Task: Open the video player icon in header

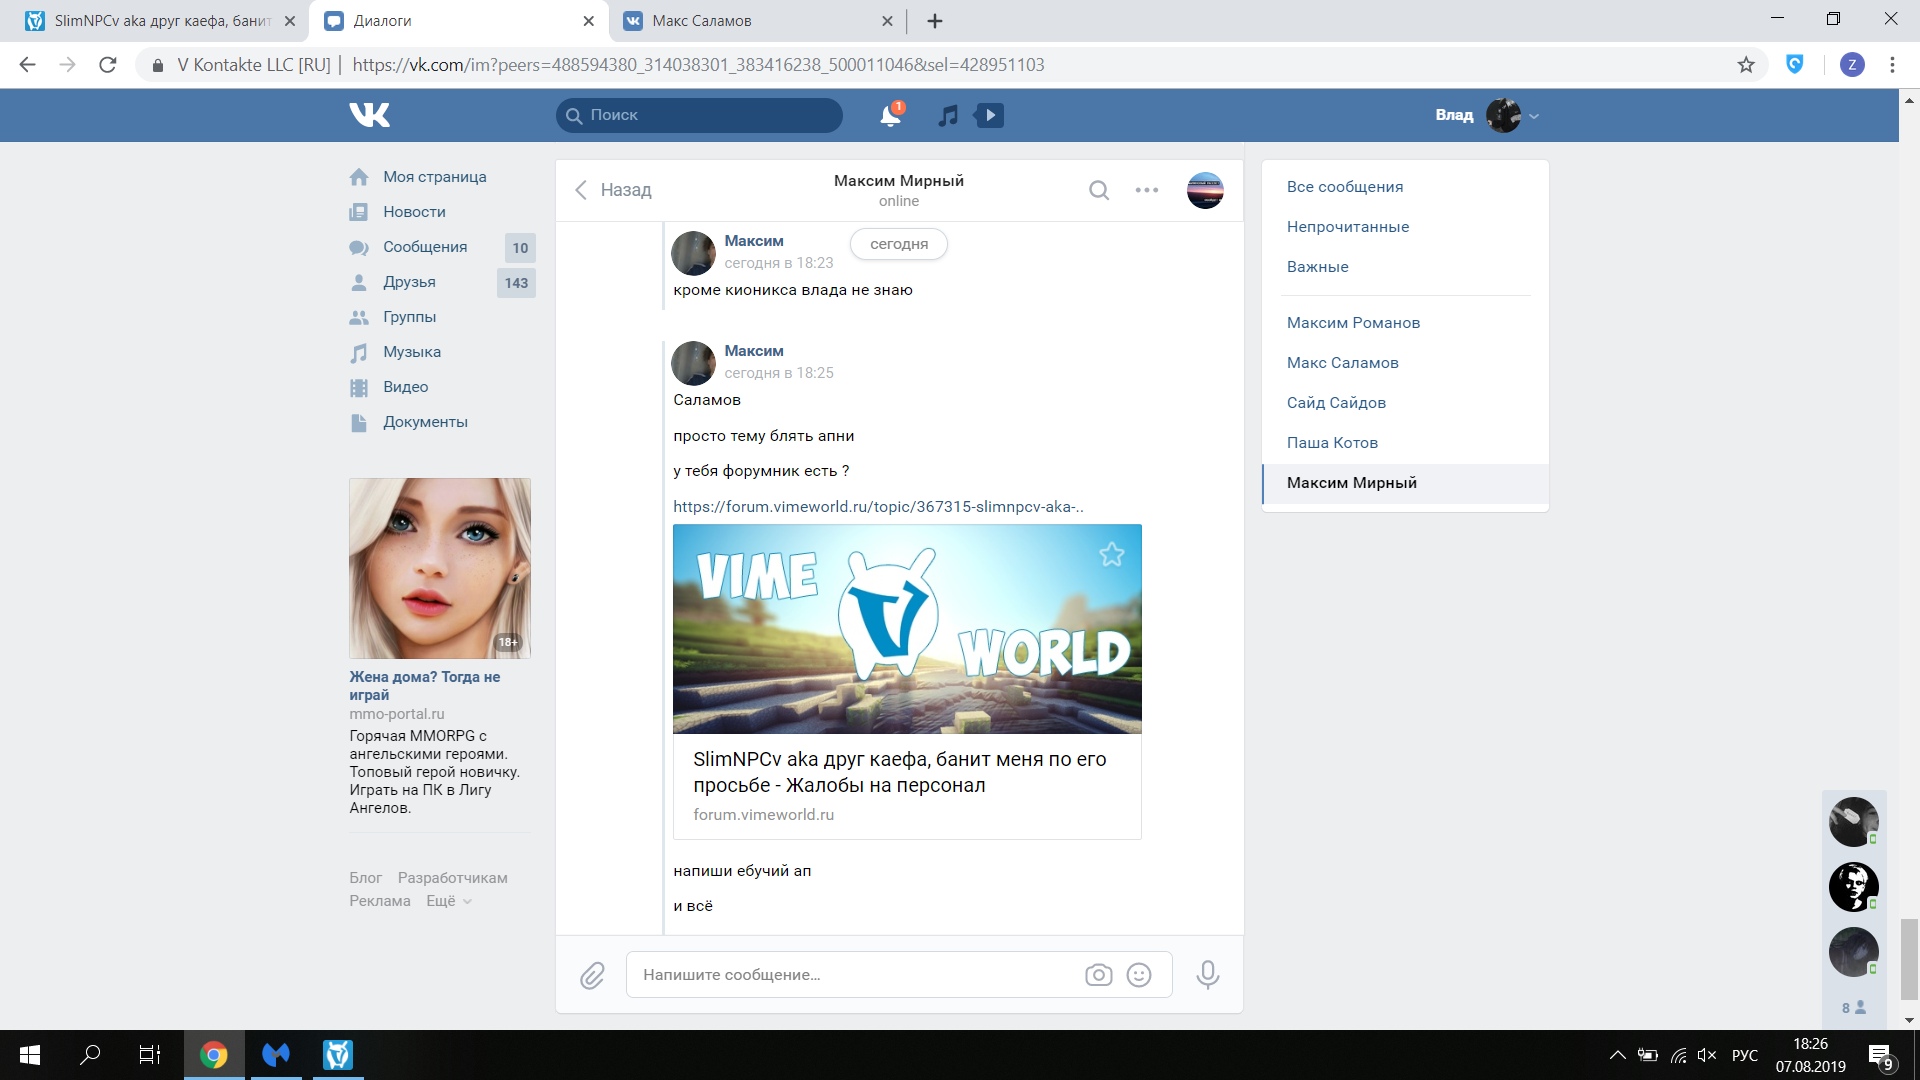Action: (989, 115)
